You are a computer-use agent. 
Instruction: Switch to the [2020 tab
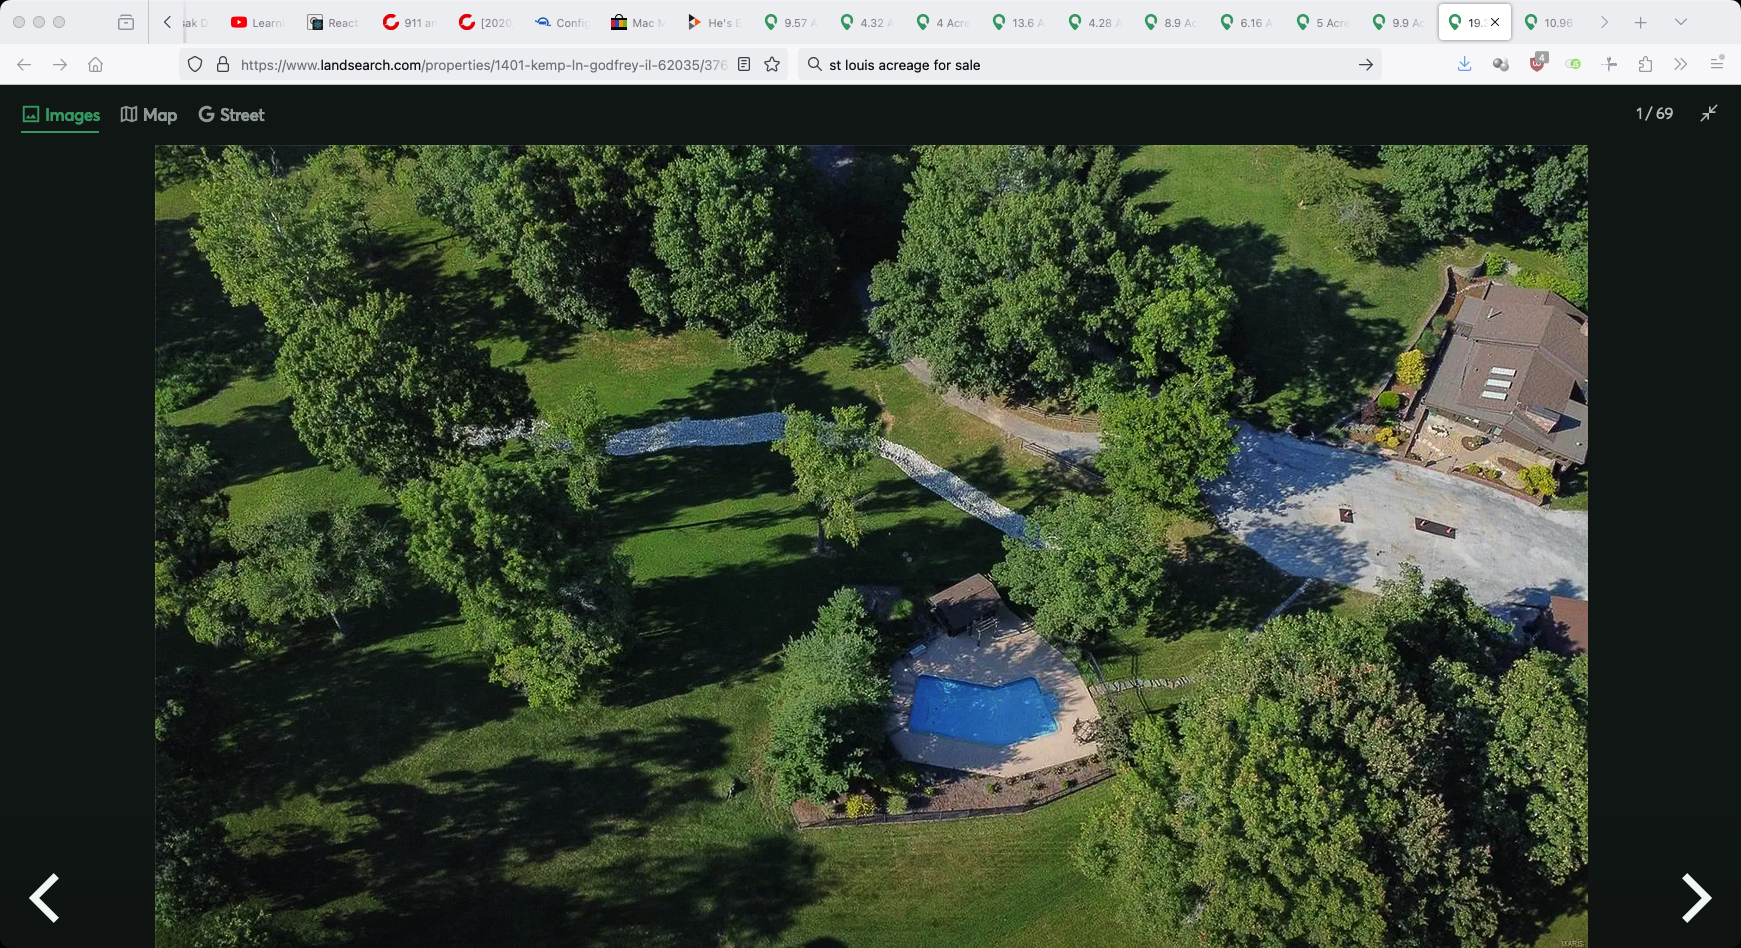tap(485, 22)
